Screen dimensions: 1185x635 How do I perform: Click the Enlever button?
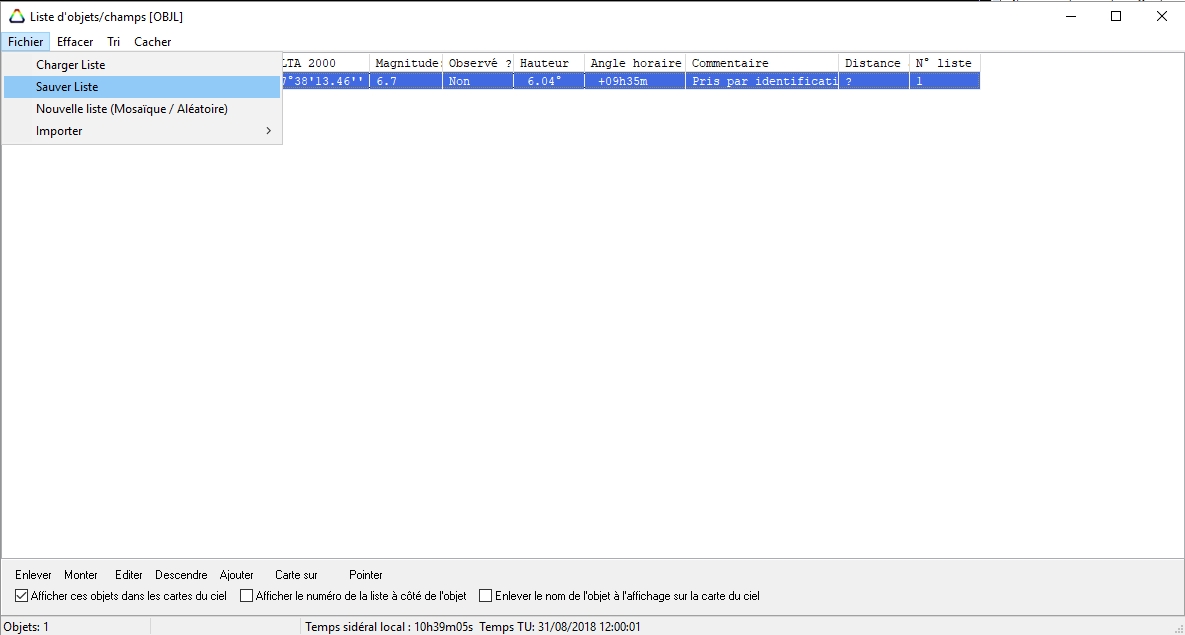coord(33,575)
